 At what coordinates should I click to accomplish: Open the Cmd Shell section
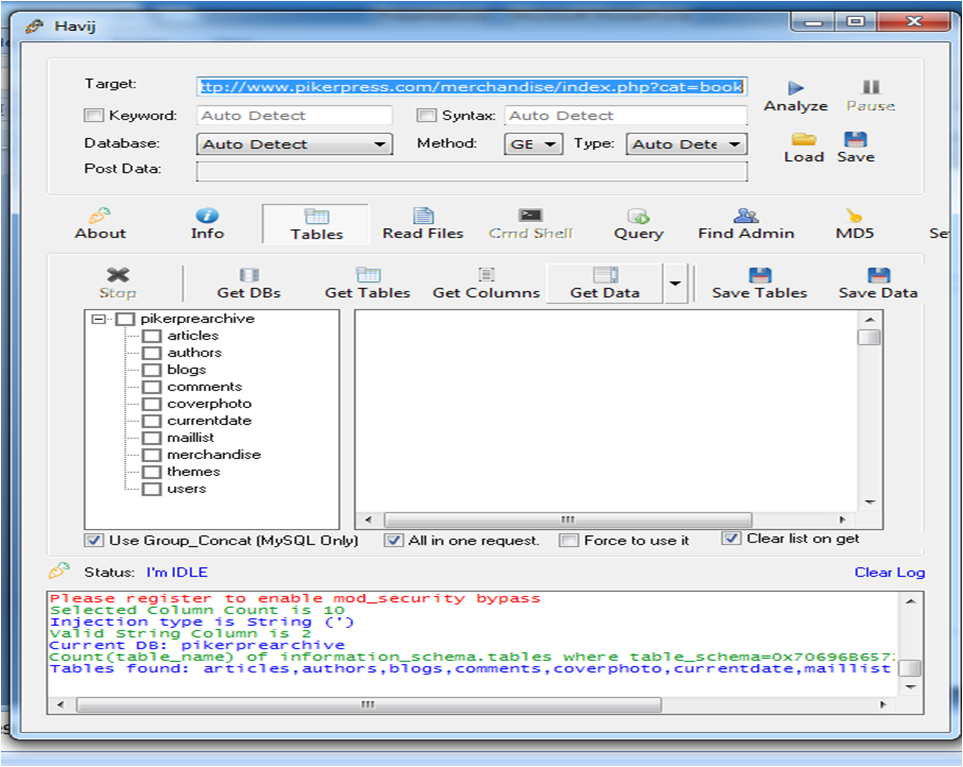[531, 224]
